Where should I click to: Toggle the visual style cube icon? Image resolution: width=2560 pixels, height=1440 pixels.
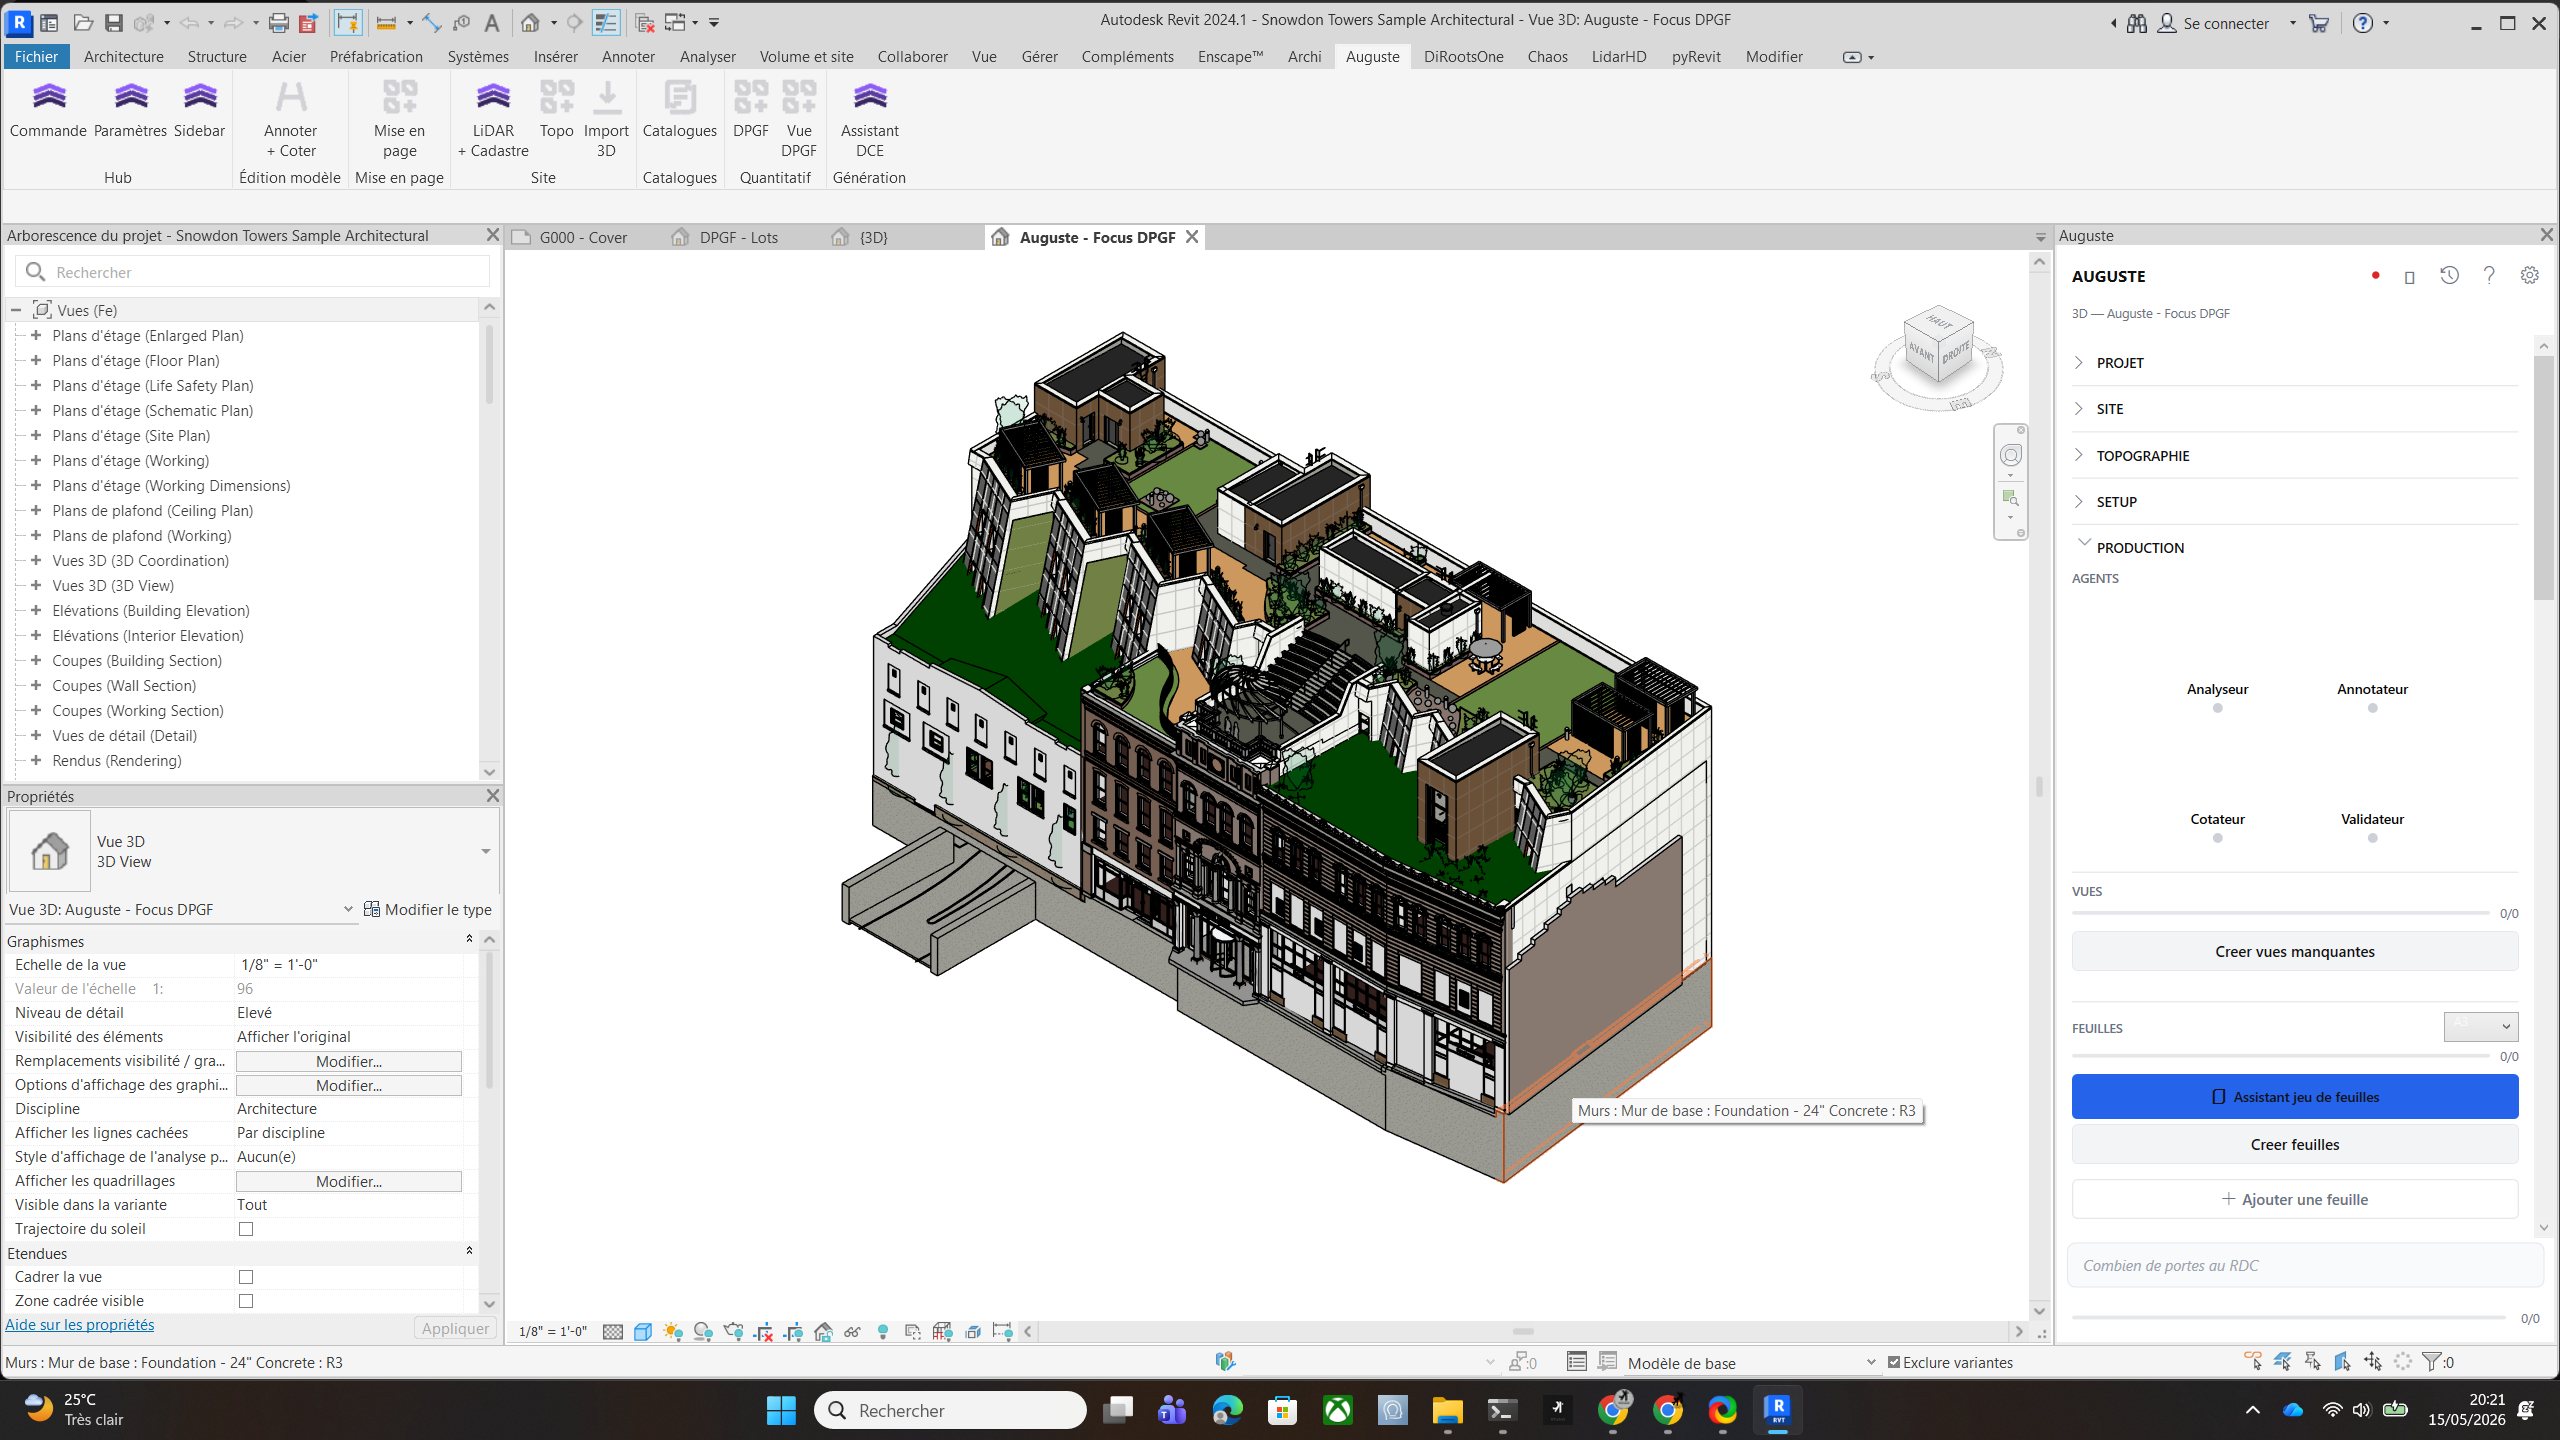643,1332
